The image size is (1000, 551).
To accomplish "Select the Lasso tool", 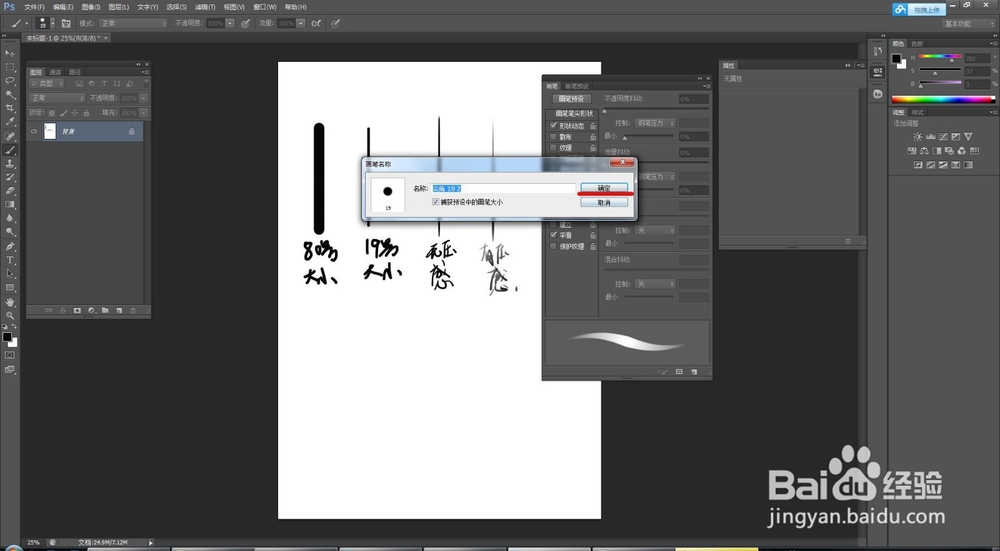I will point(10,81).
